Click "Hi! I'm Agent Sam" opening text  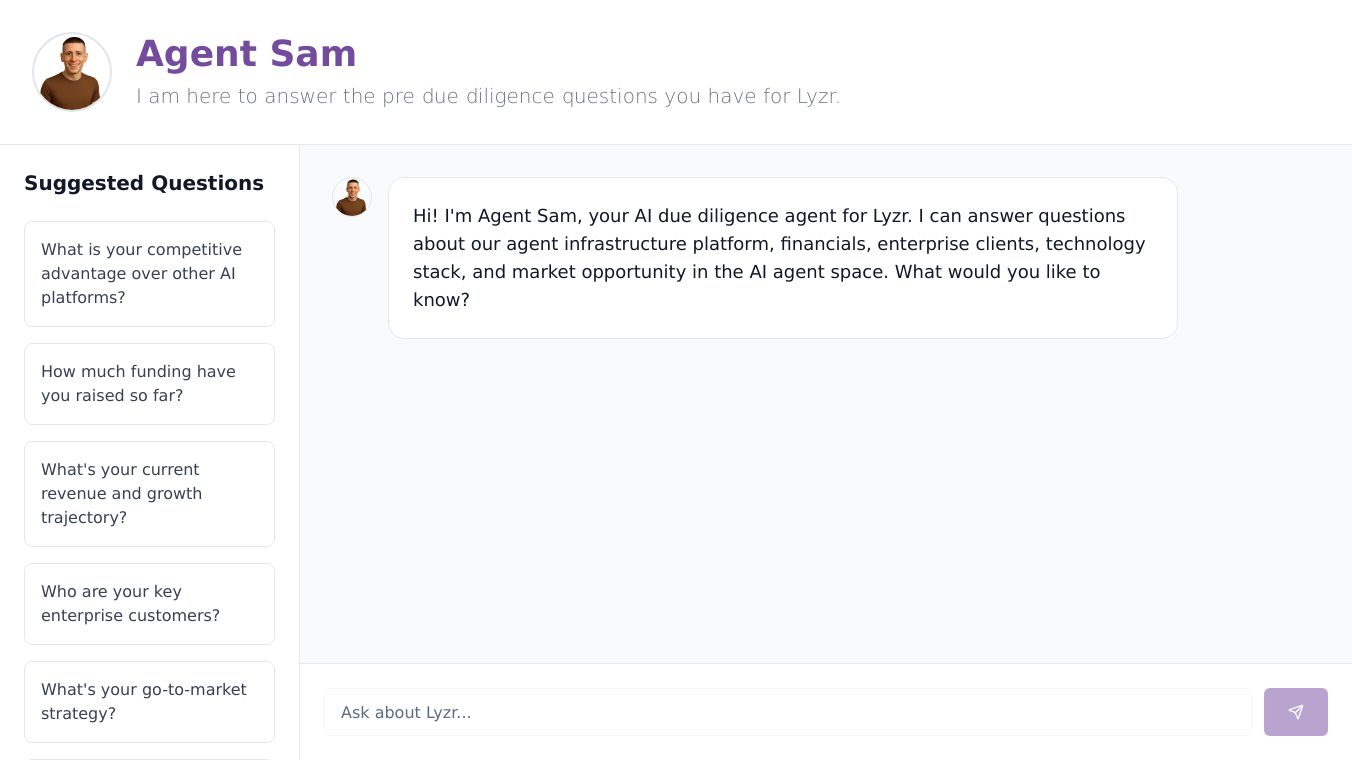click(494, 216)
